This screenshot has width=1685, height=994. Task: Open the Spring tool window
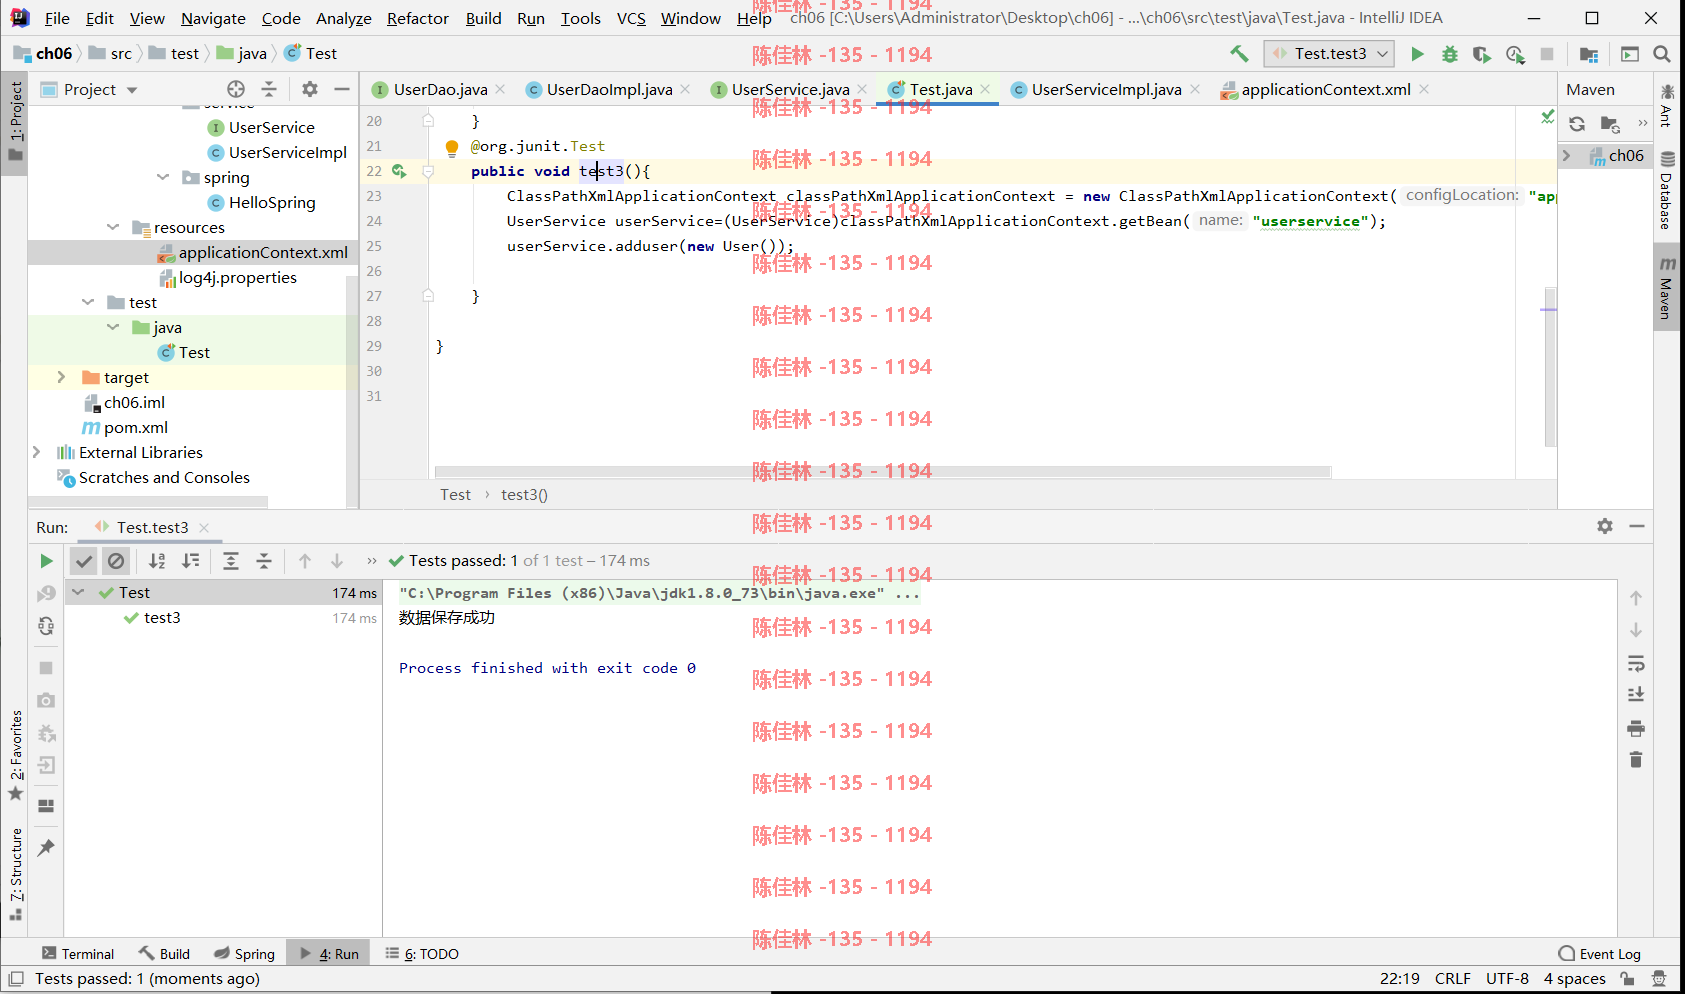coord(244,954)
